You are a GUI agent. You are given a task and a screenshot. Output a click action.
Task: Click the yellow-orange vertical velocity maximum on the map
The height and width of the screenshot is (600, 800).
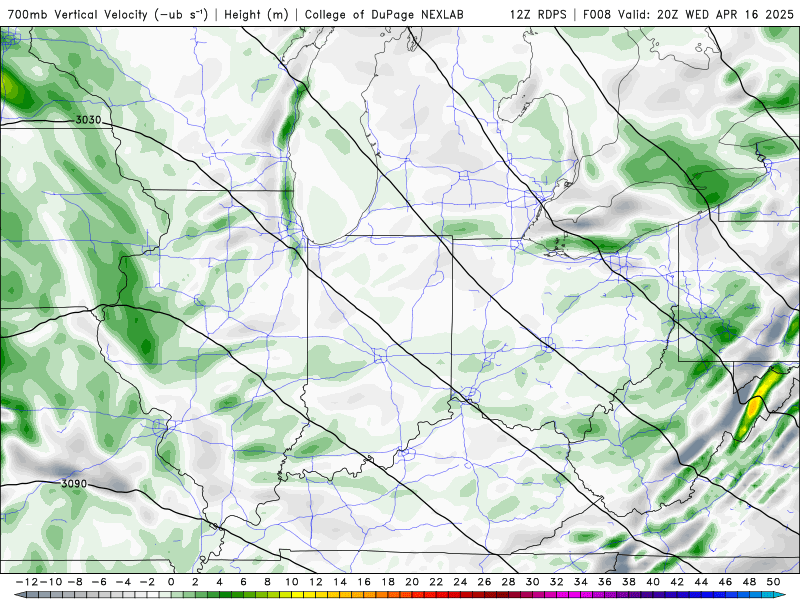[x=754, y=408]
